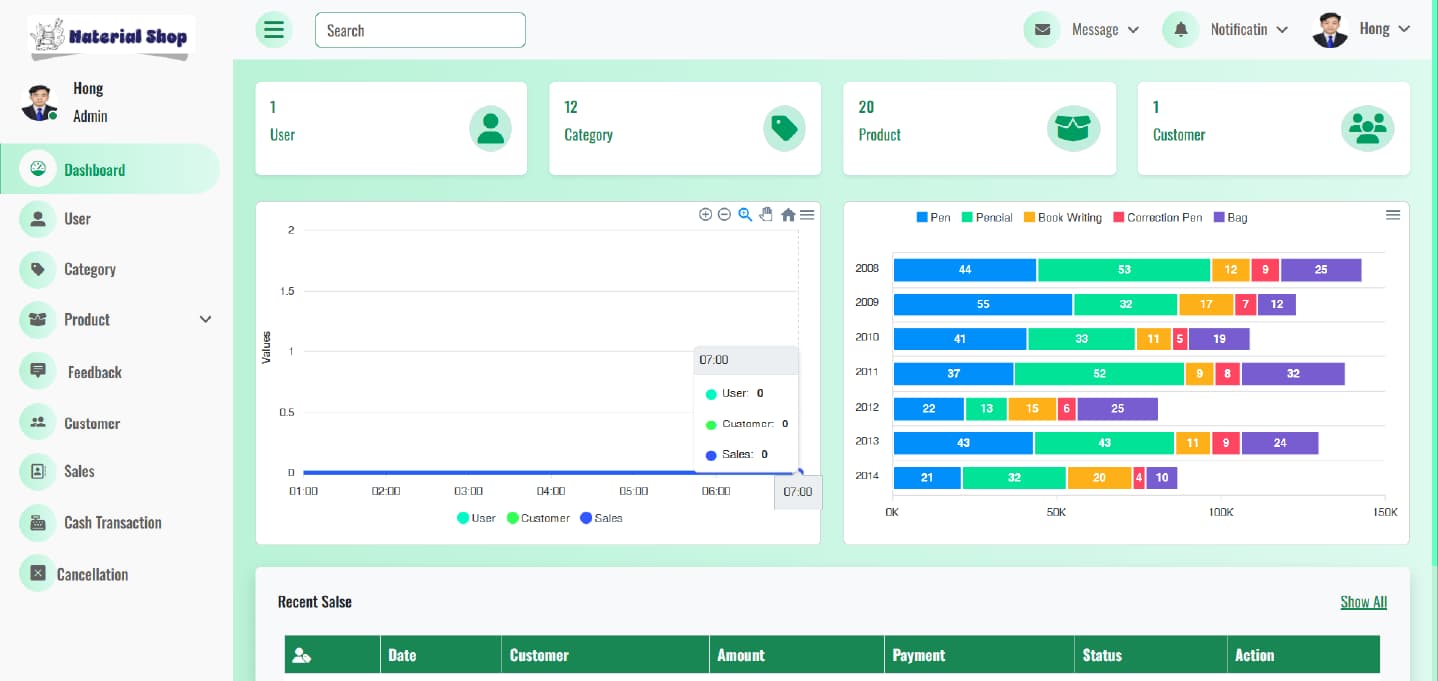Click the Cash Transaction register icon
Image resolution: width=1438 pixels, height=681 pixels.
tap(38, 522)
